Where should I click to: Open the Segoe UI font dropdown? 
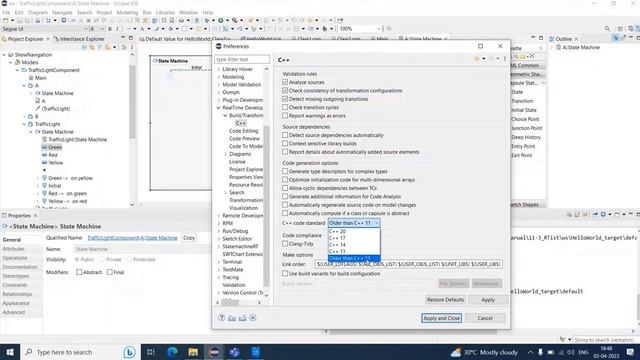pyautogui.click(x=86, y=29)
